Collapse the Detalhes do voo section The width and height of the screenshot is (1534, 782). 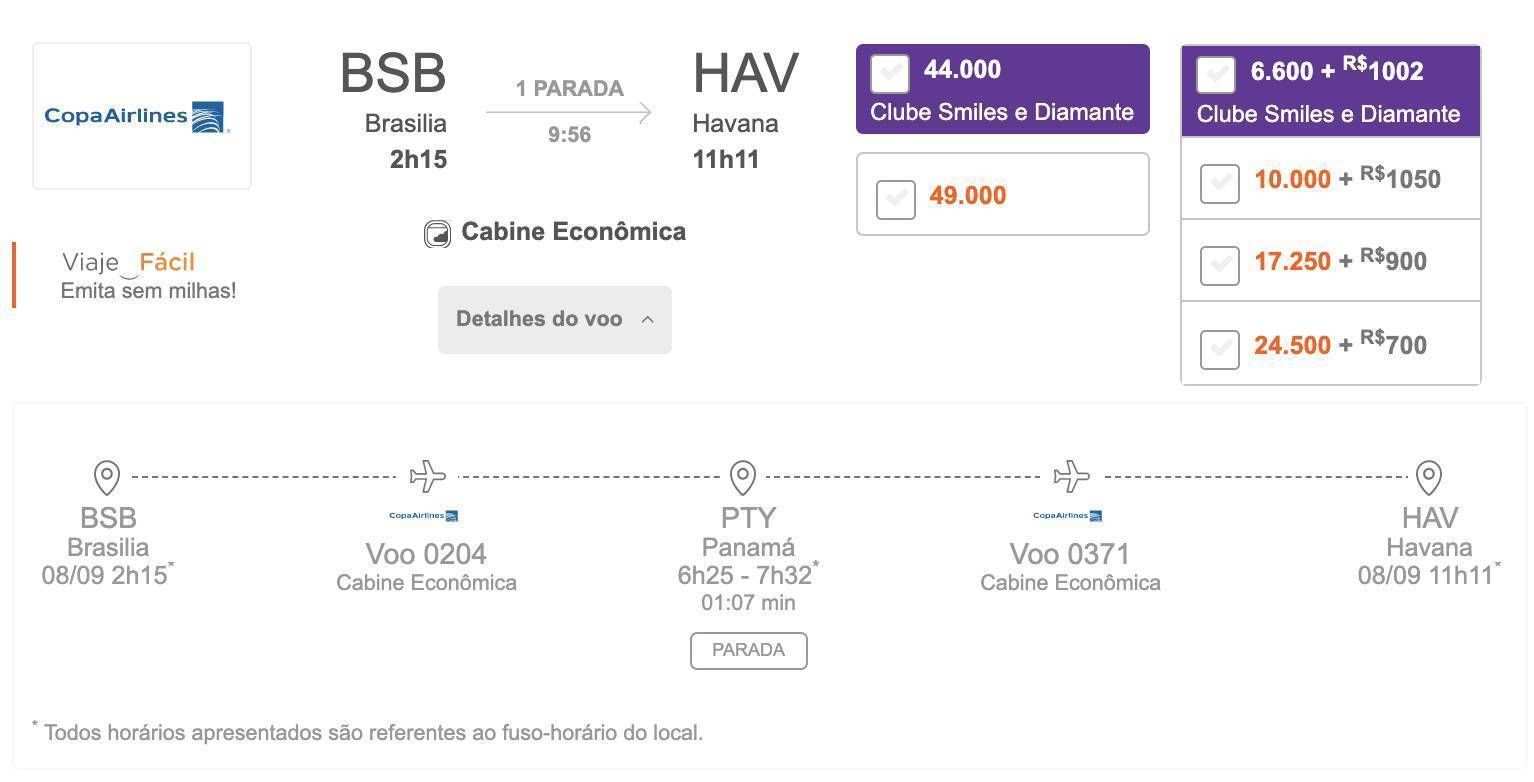tap(555, 320)
